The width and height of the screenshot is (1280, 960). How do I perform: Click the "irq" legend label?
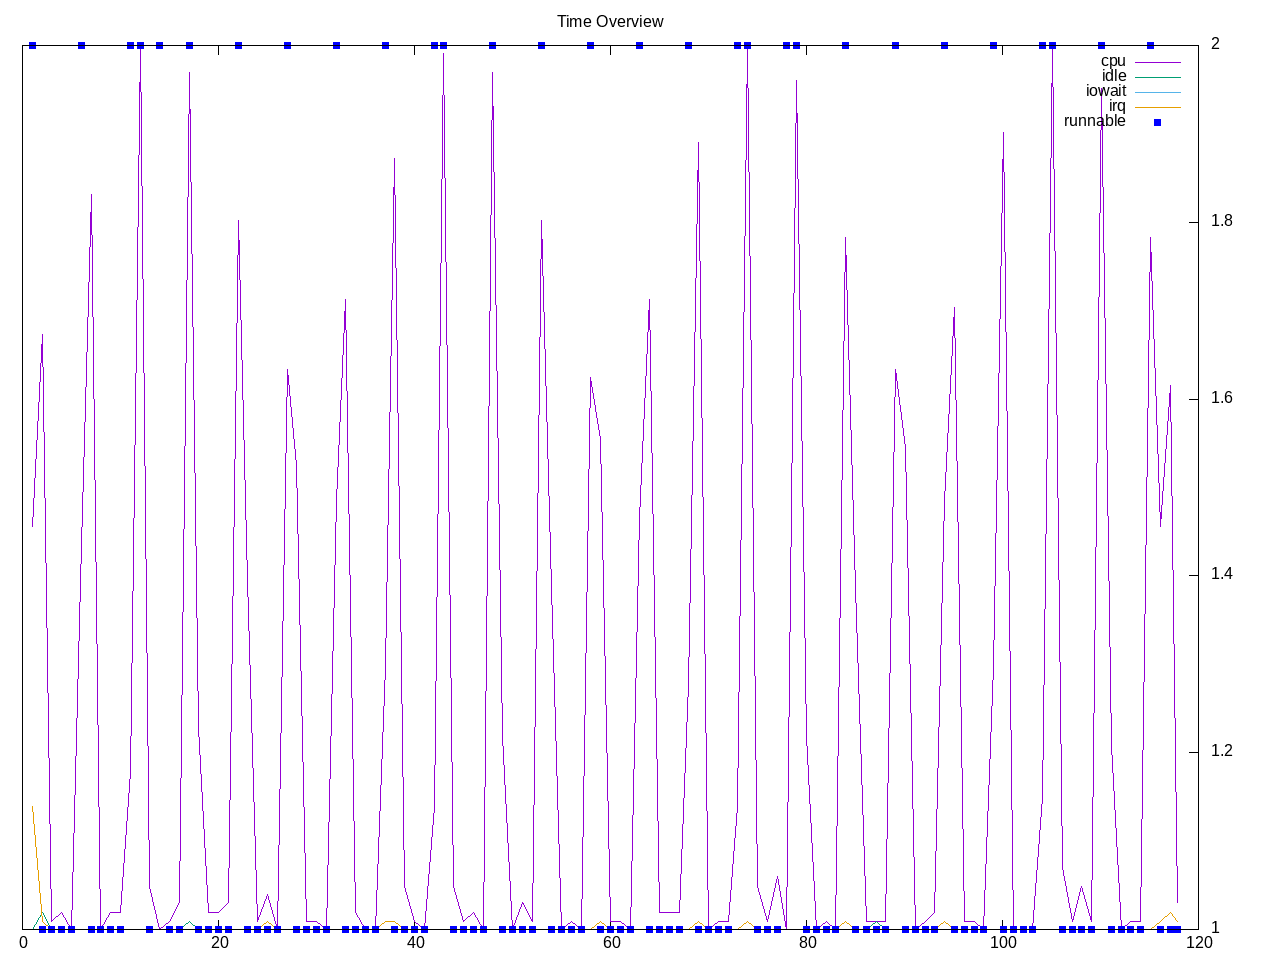click(1116, 106)
